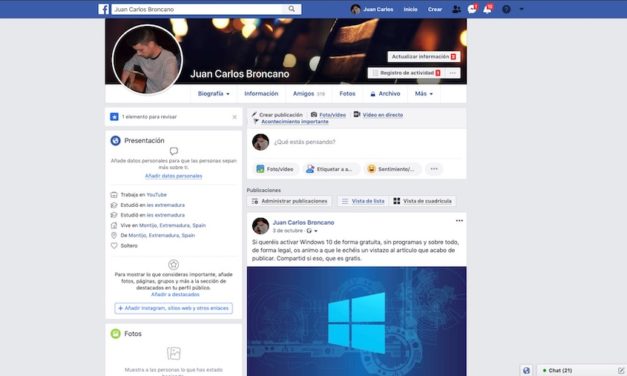Click post date '3 de octubre'
The height and width of the screenshot is (376, 627).
click(x=288, y=231)
